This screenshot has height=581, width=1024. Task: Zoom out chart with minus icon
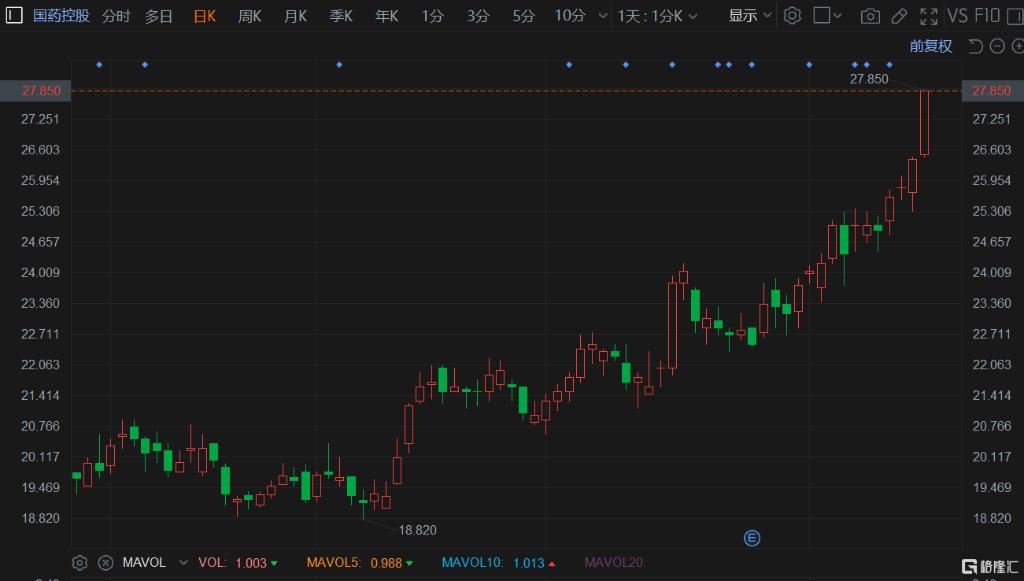pos(996,46)
